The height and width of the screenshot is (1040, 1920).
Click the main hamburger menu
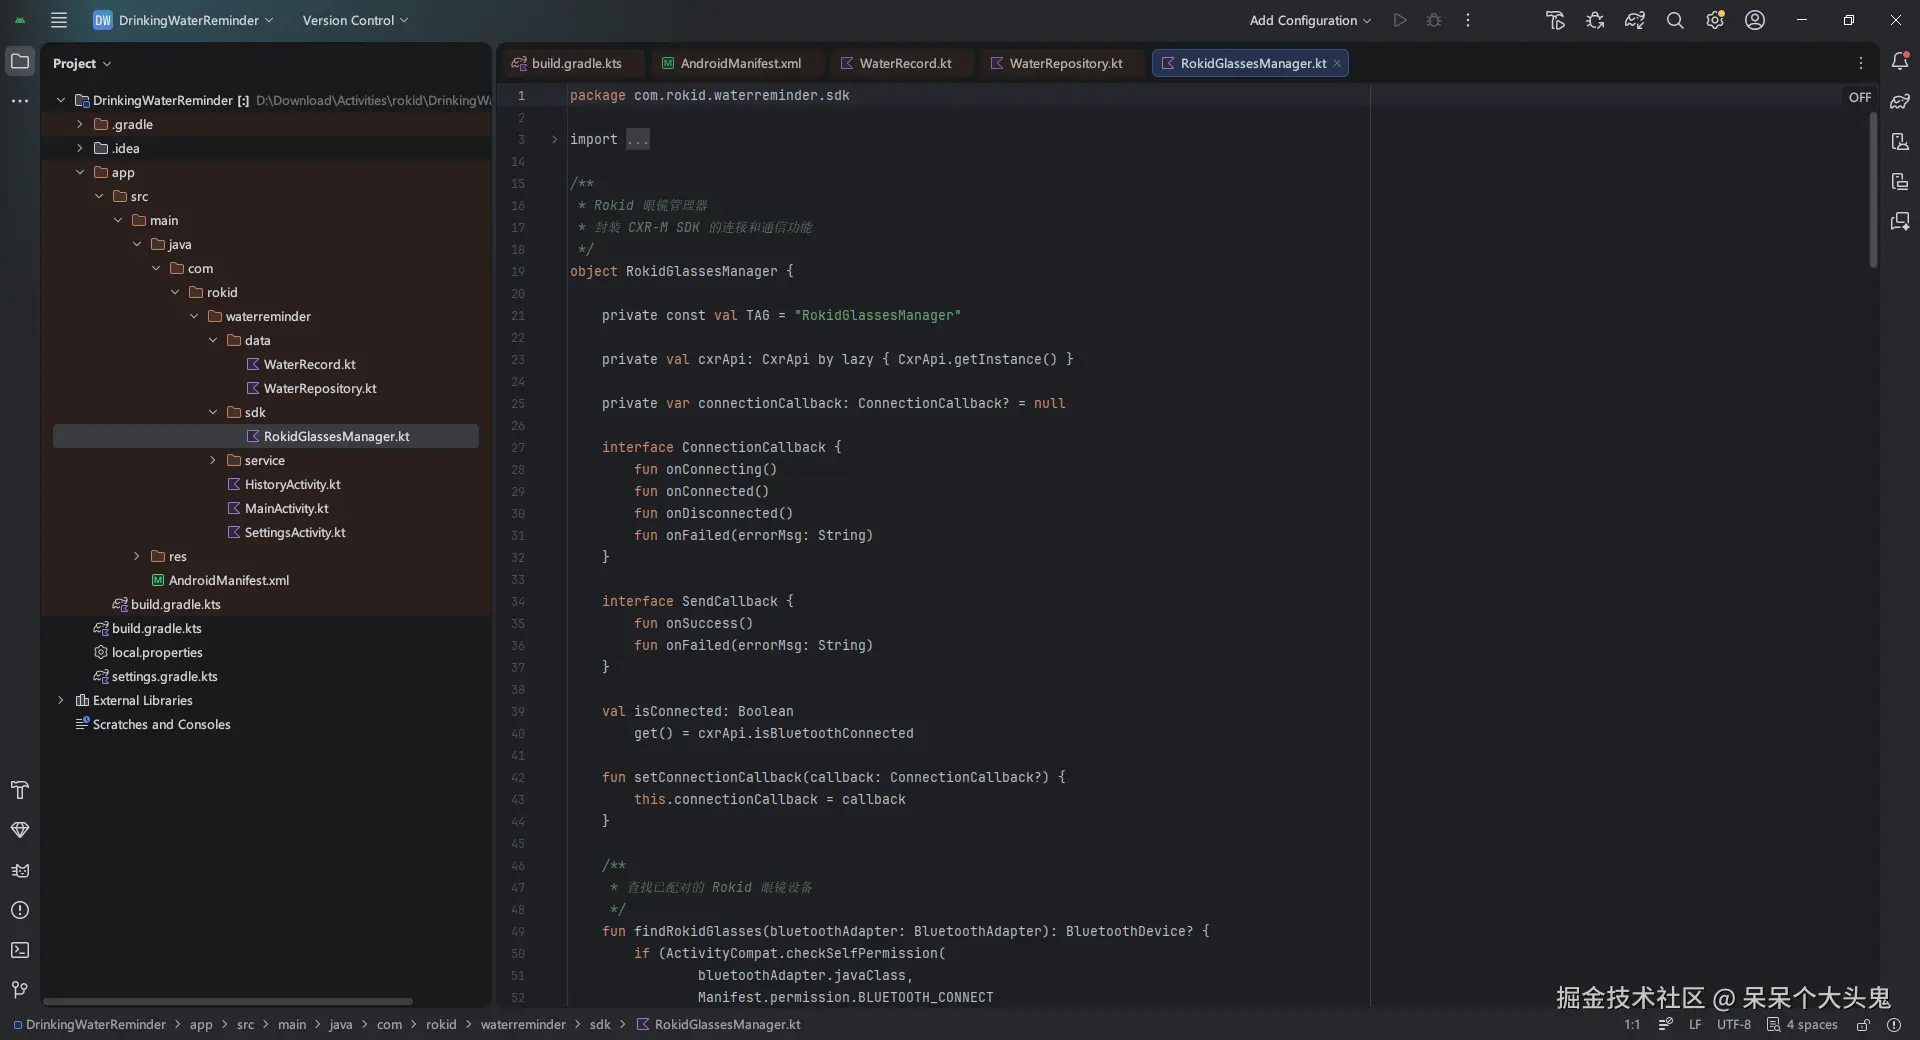tap(59, 20)
